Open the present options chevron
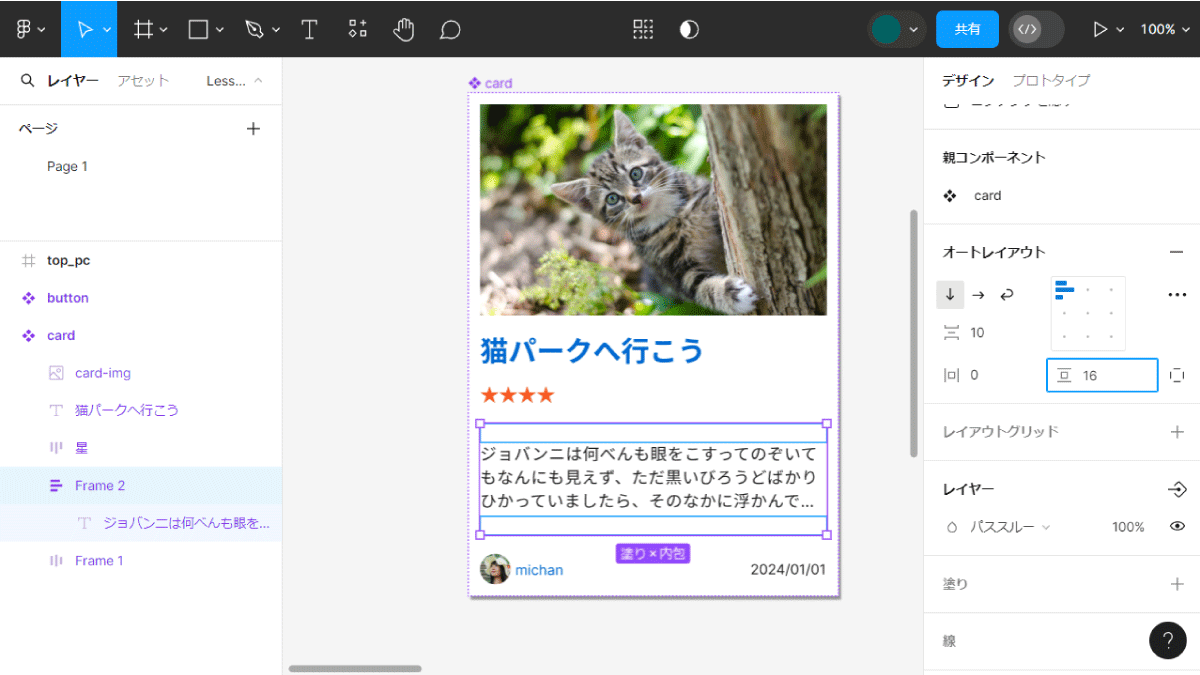 pyautogui.click(x=1121, y=30)
